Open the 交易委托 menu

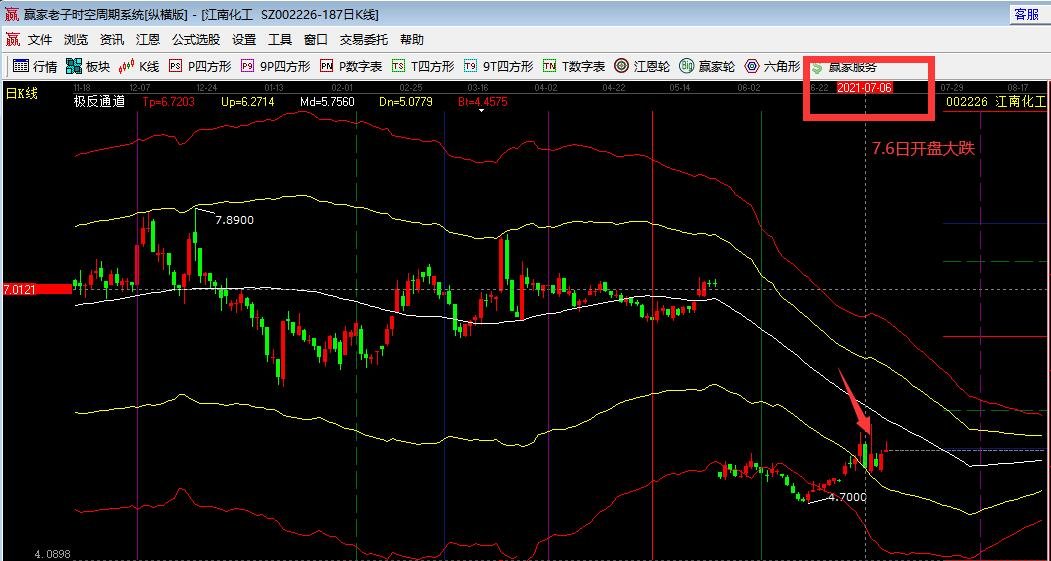click(x=363, y=40)
